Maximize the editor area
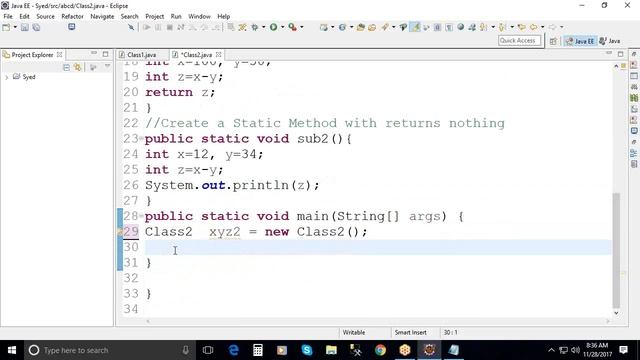The width and height of the screenshot is (640, 360). (620, 54)
